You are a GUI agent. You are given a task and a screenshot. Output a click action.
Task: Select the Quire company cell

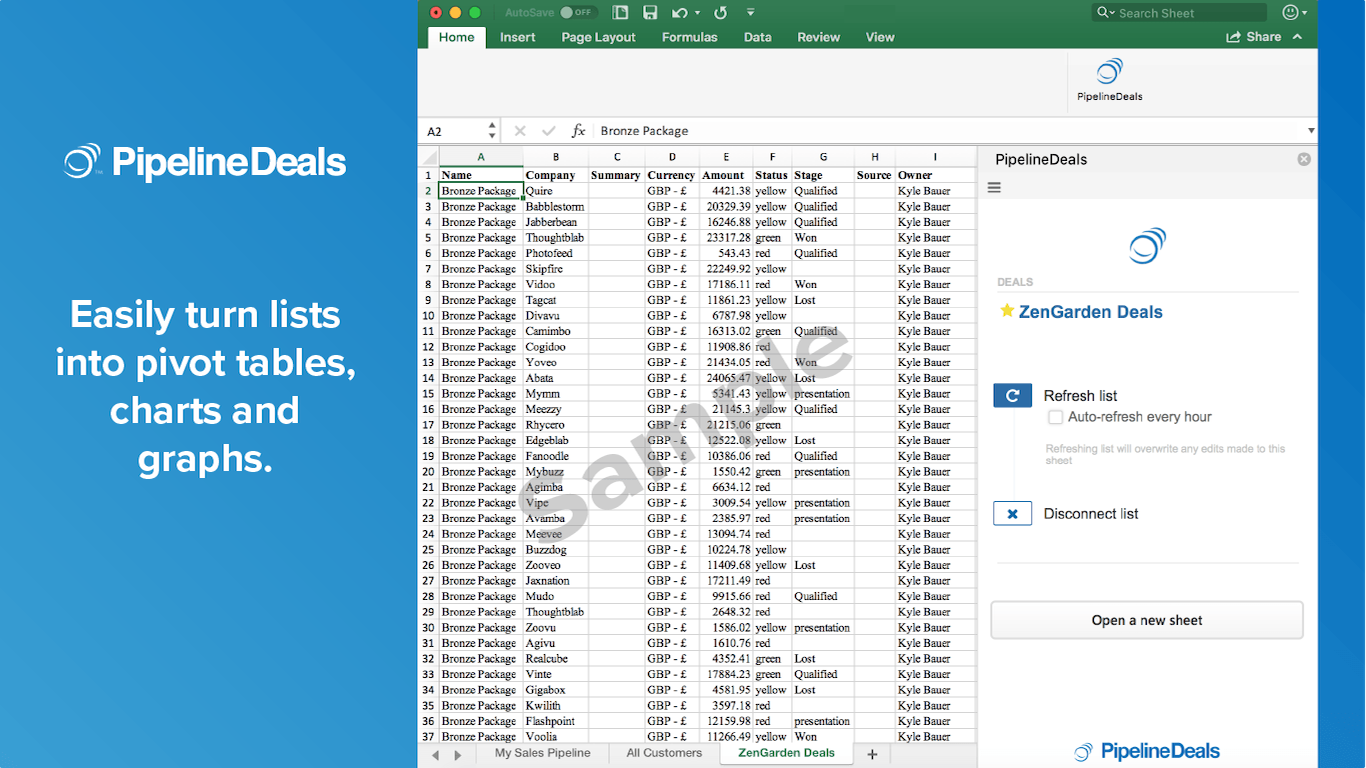[556, 191]
